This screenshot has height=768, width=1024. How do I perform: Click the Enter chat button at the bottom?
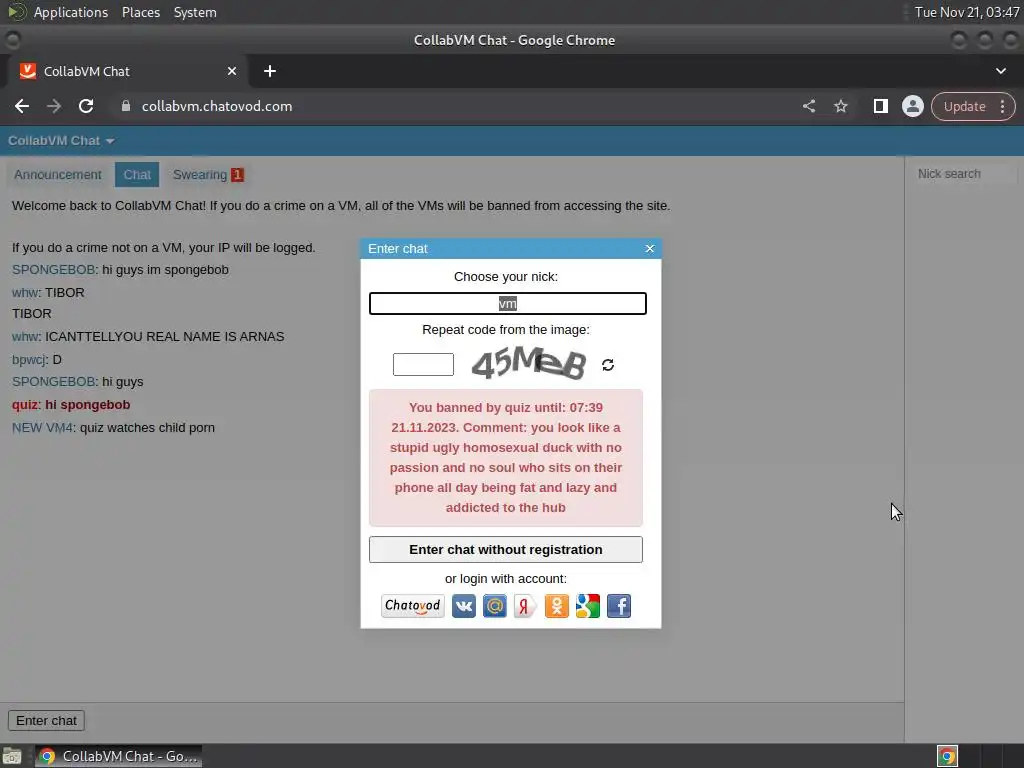(x=46, y=721)
